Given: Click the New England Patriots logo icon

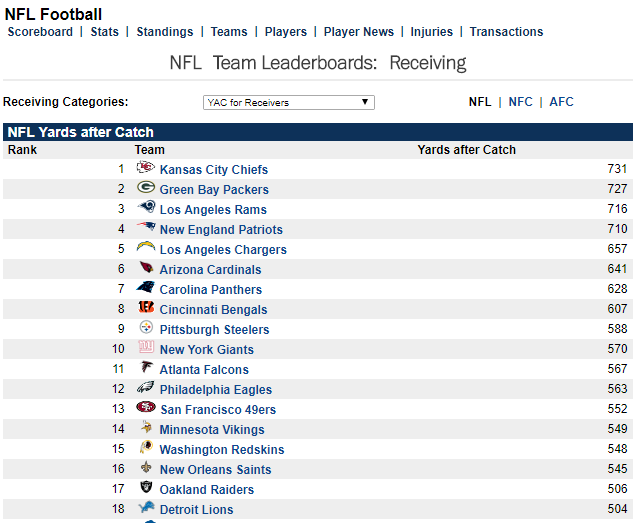Looking at the screenshot, I should click(146, 227).
